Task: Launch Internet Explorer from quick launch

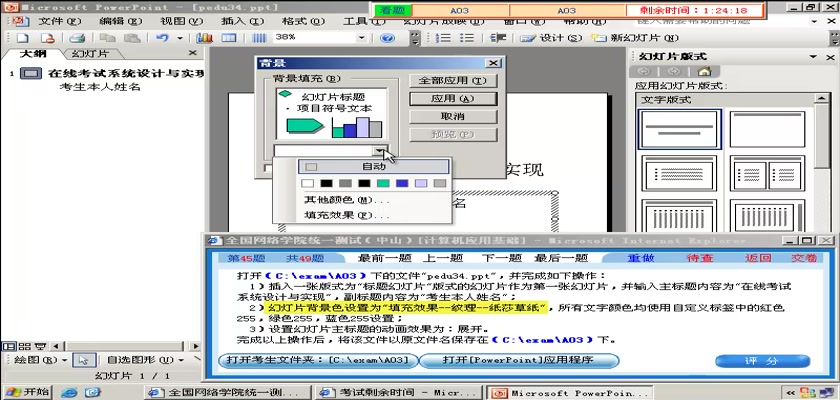Action: pyautogui.click(x=69, y=393)
